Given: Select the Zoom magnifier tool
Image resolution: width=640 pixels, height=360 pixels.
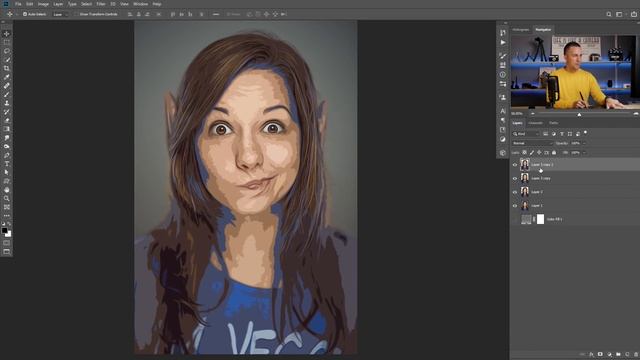Looking at the screenshot, I should tap(7, 198).
